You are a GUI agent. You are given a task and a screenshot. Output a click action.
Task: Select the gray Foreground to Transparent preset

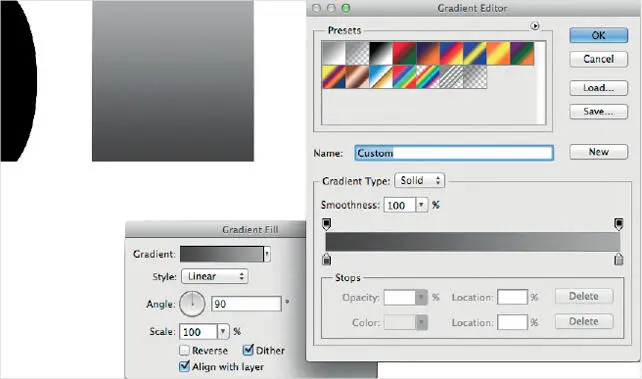point(357,53)
